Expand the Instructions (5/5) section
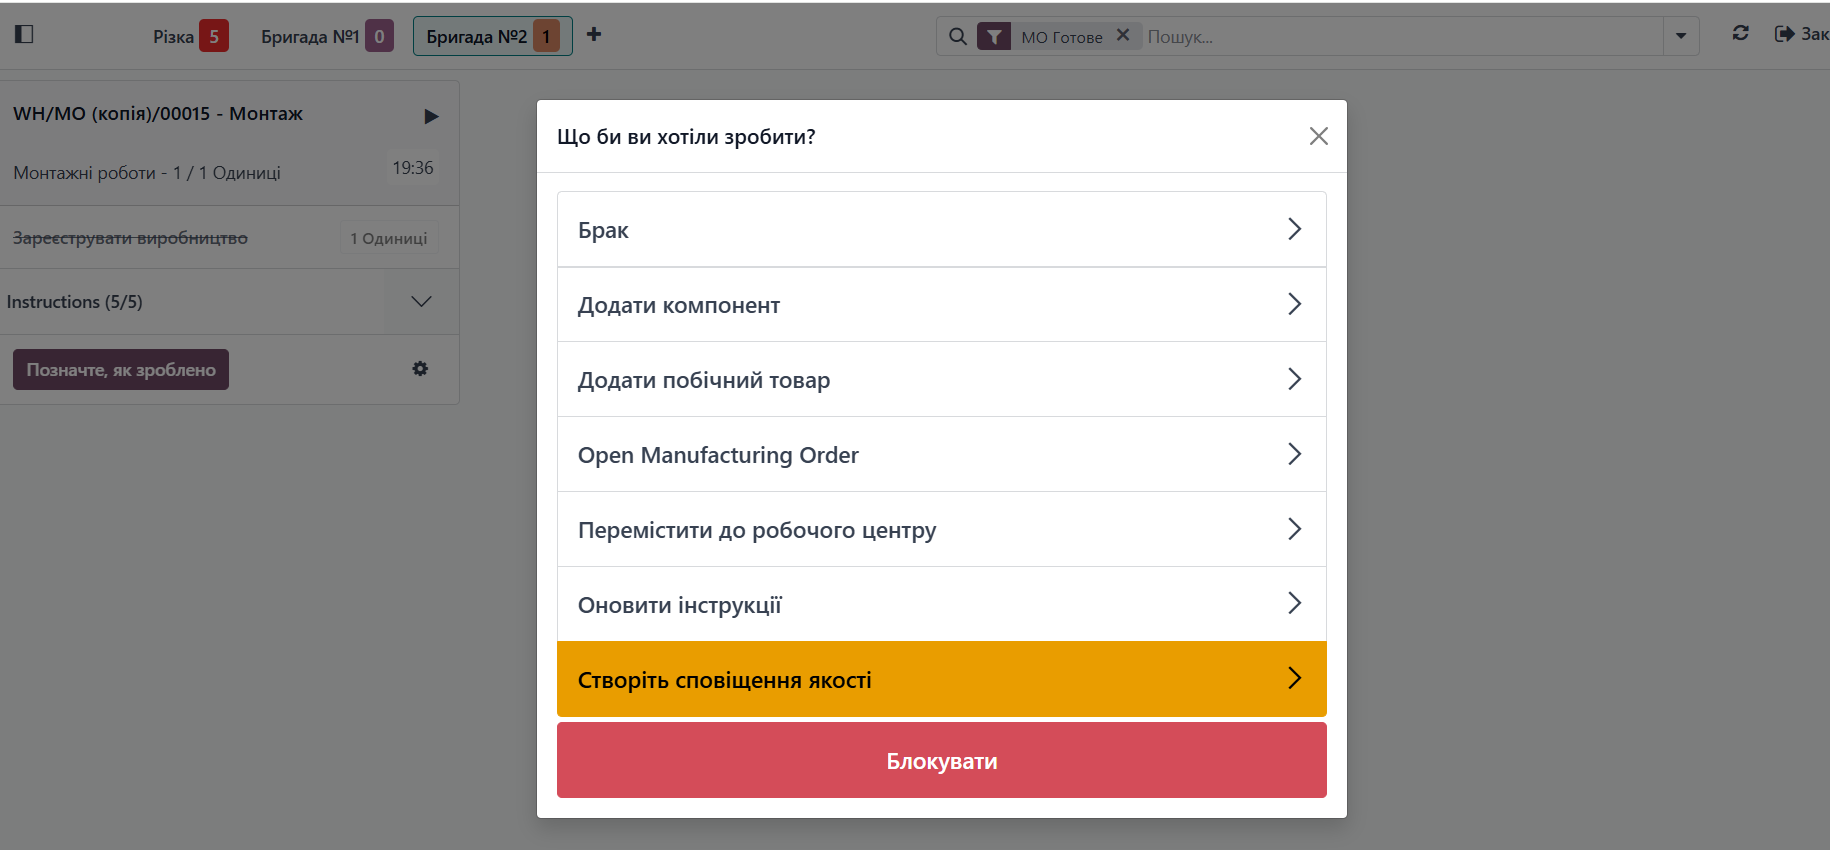 [421, 302]
